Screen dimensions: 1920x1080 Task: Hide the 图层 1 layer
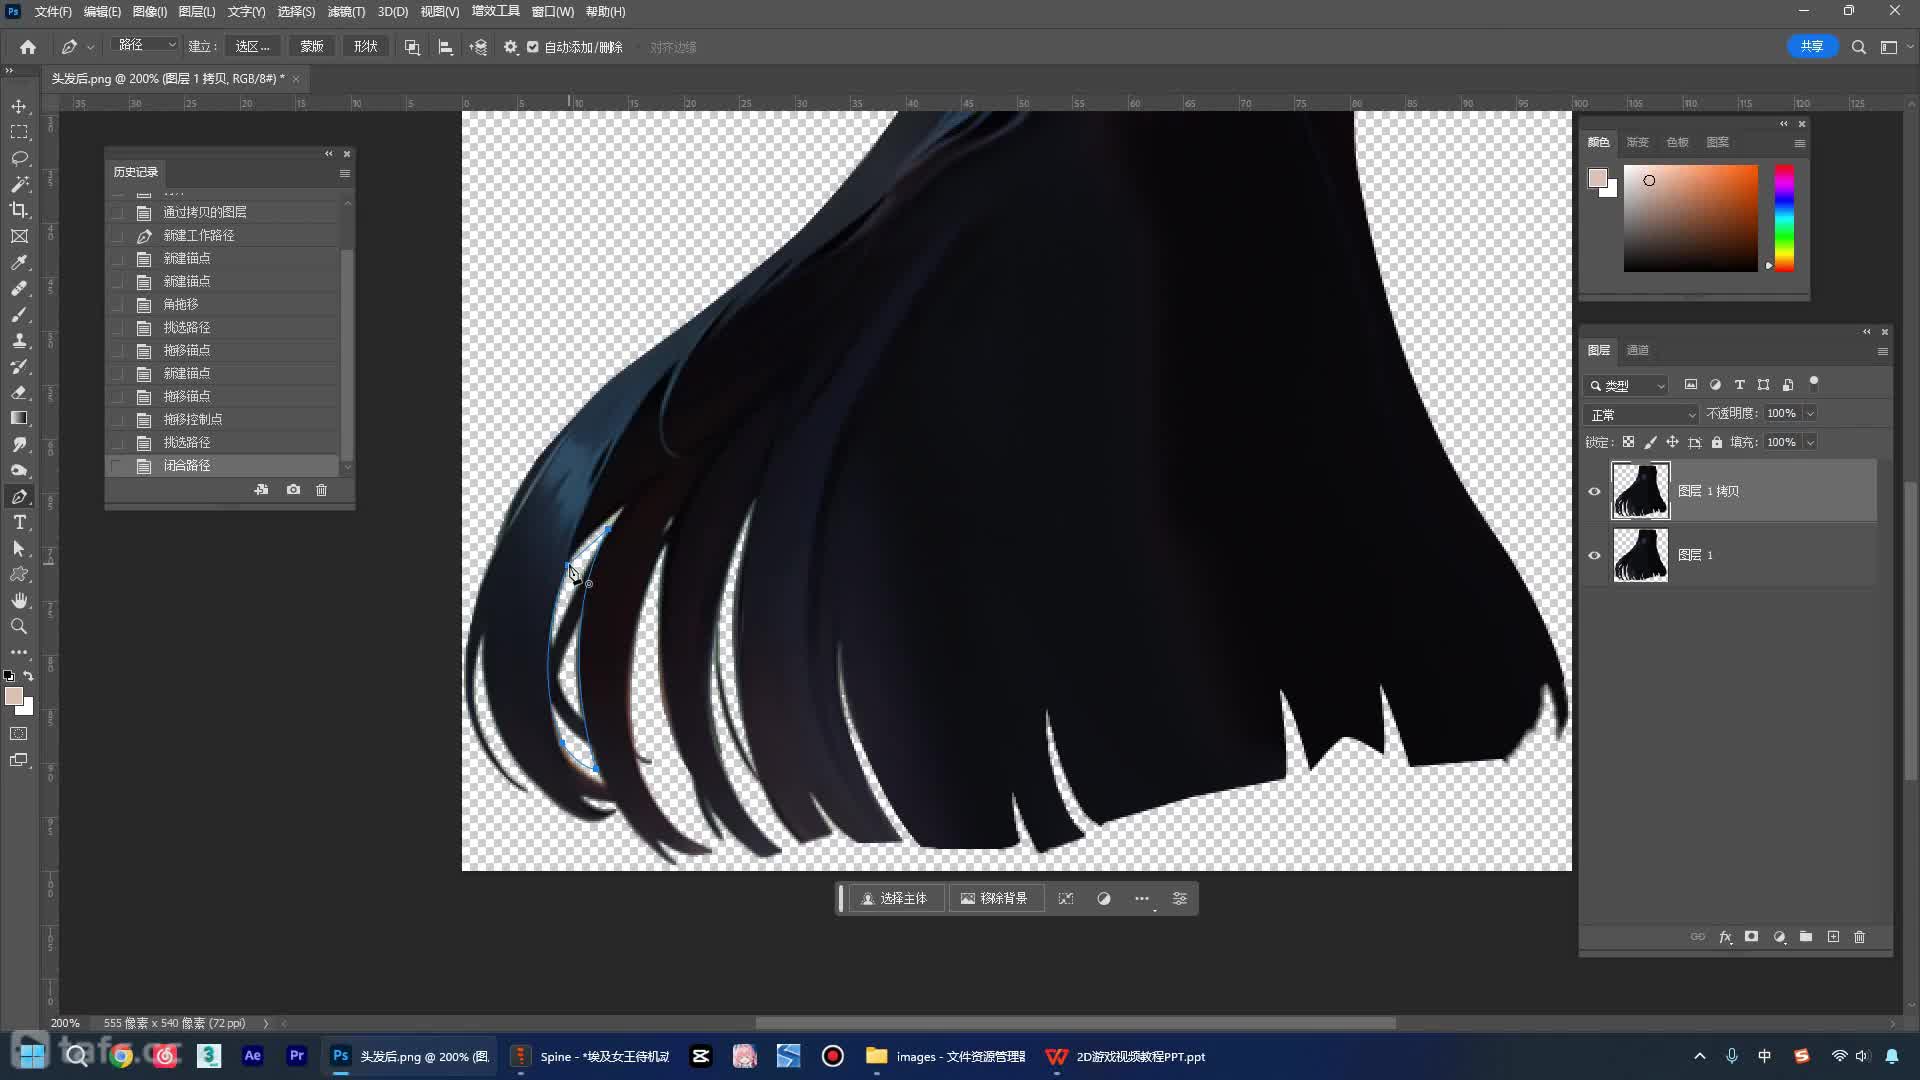[x=1595, y=555]
